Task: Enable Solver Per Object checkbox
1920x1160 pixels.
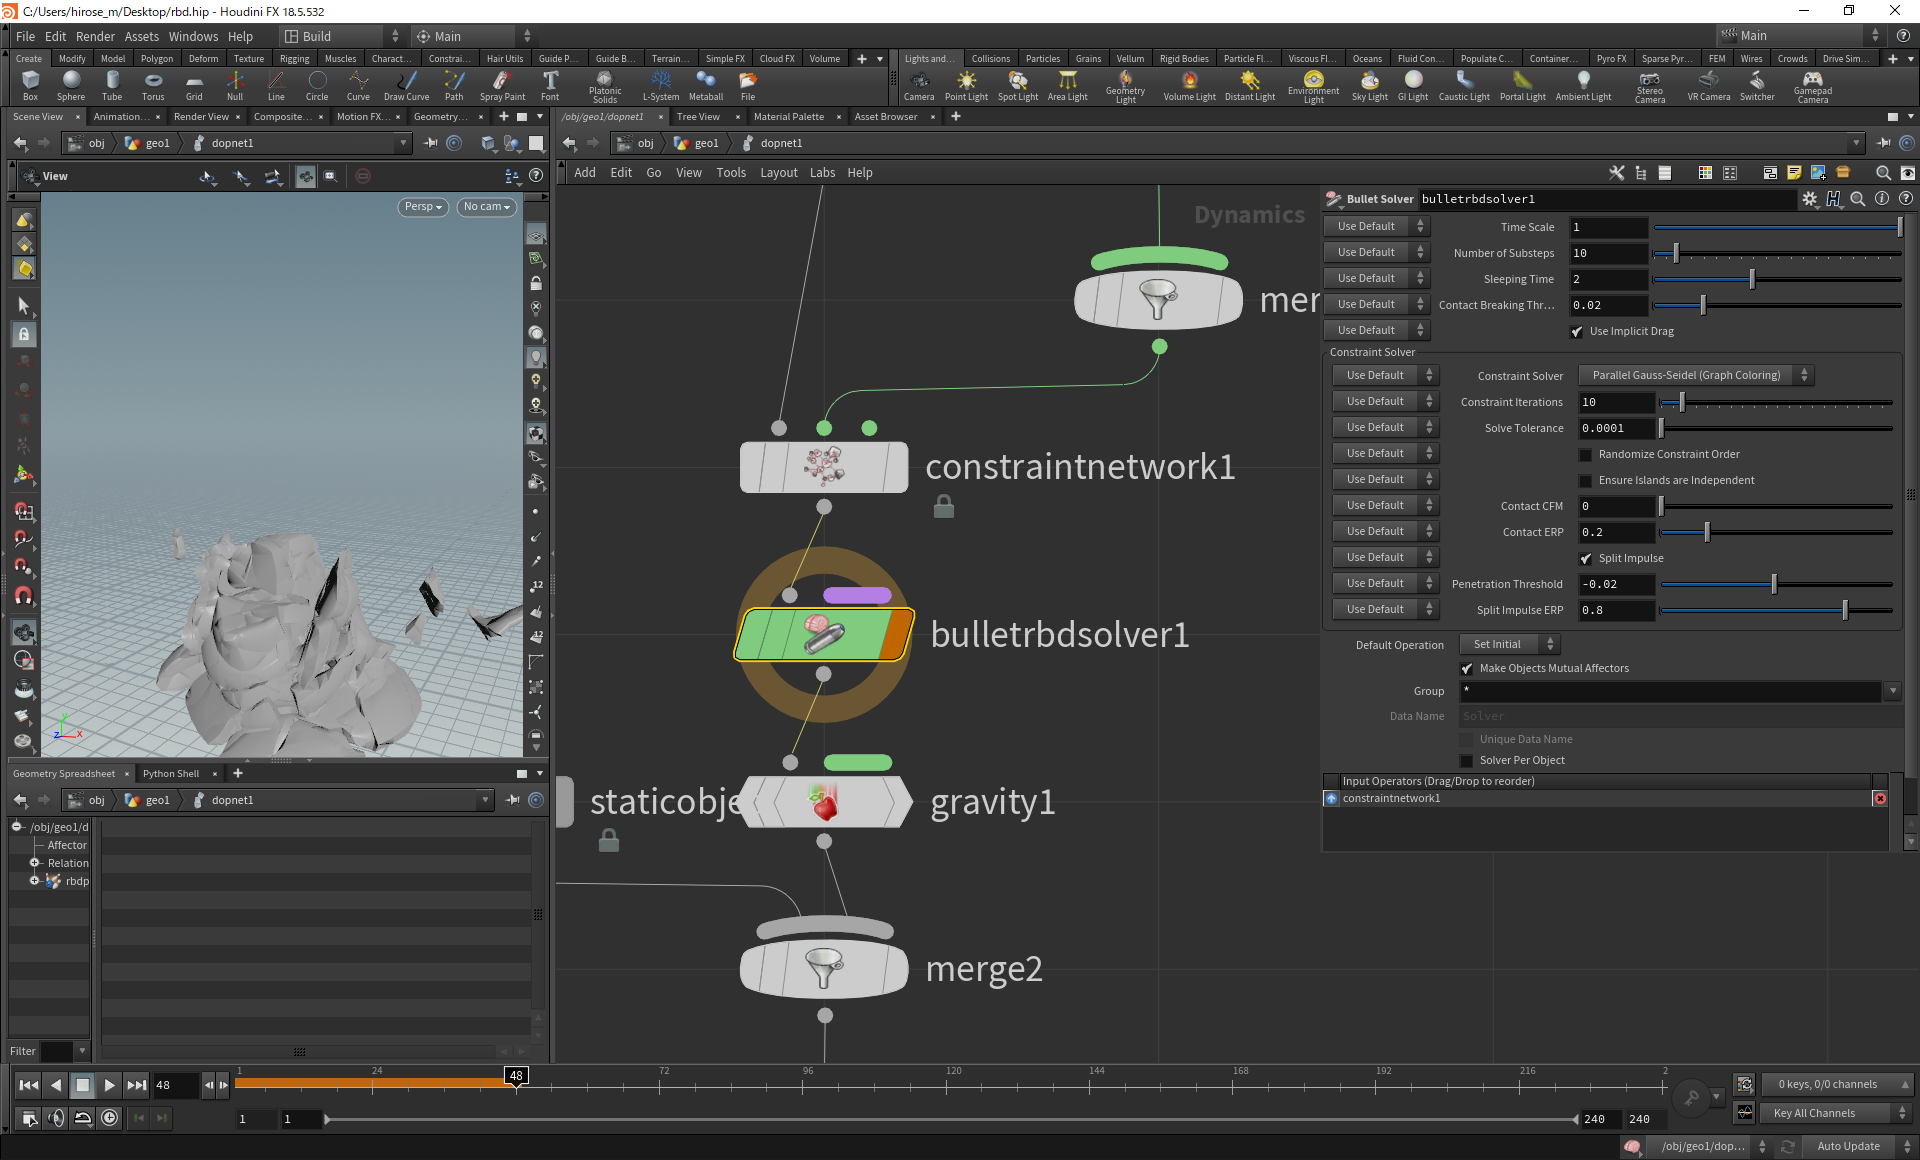Action: click(1467, 761)
